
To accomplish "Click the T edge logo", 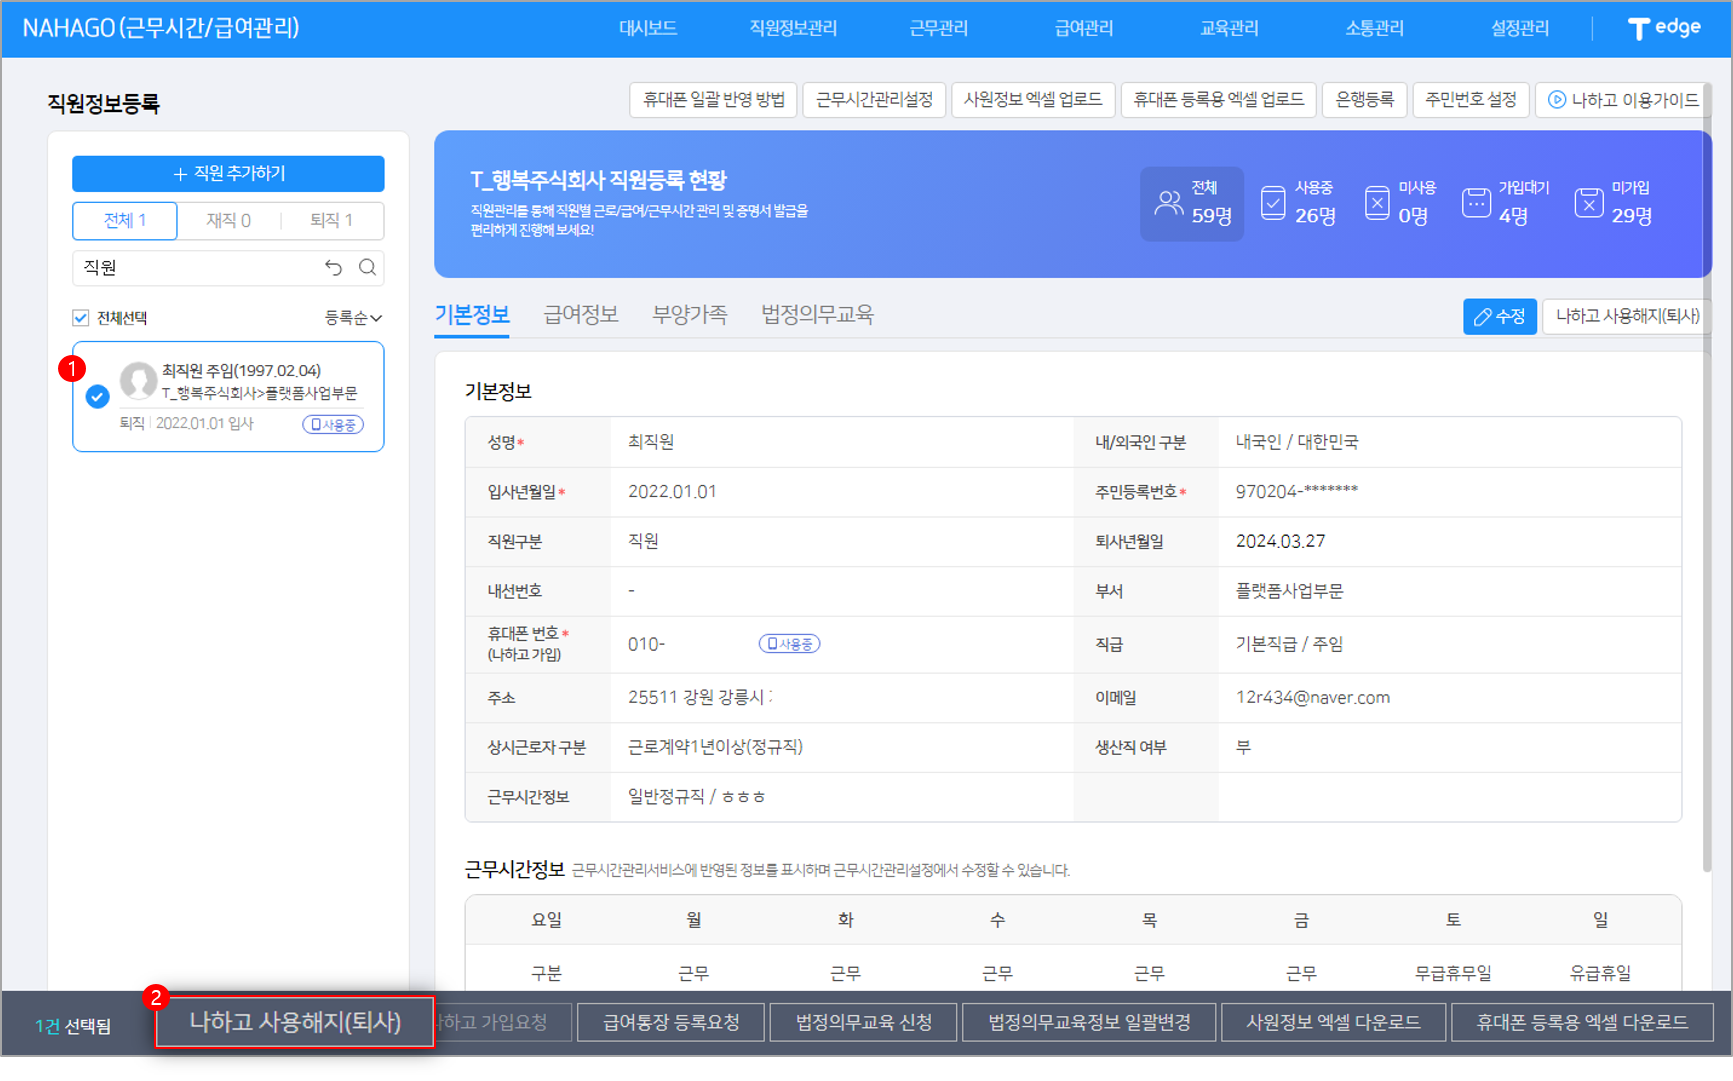I will tap(1664, 28).
